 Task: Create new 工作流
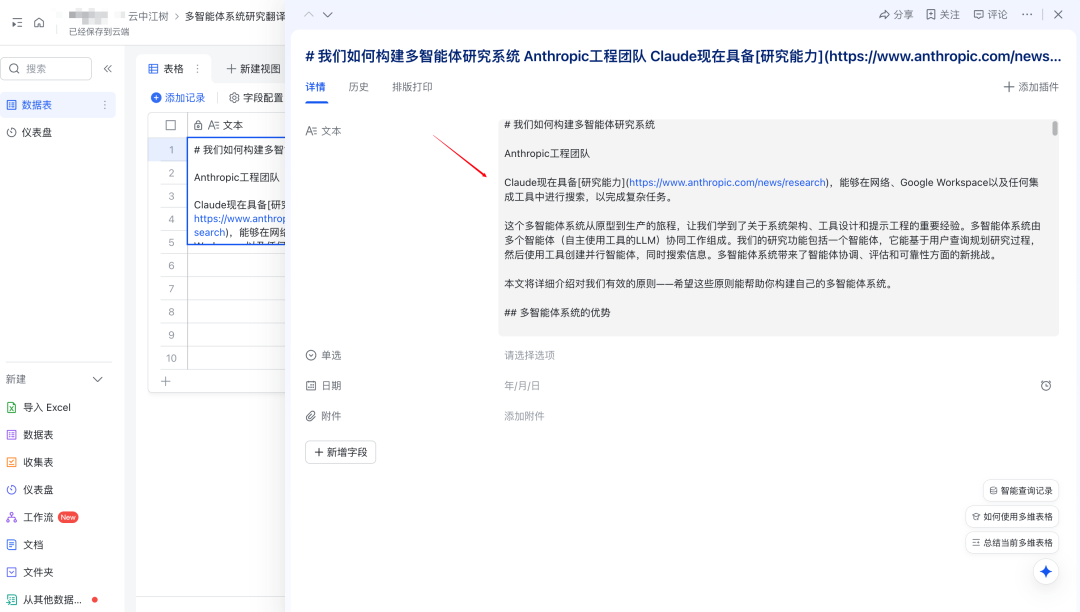41,518
